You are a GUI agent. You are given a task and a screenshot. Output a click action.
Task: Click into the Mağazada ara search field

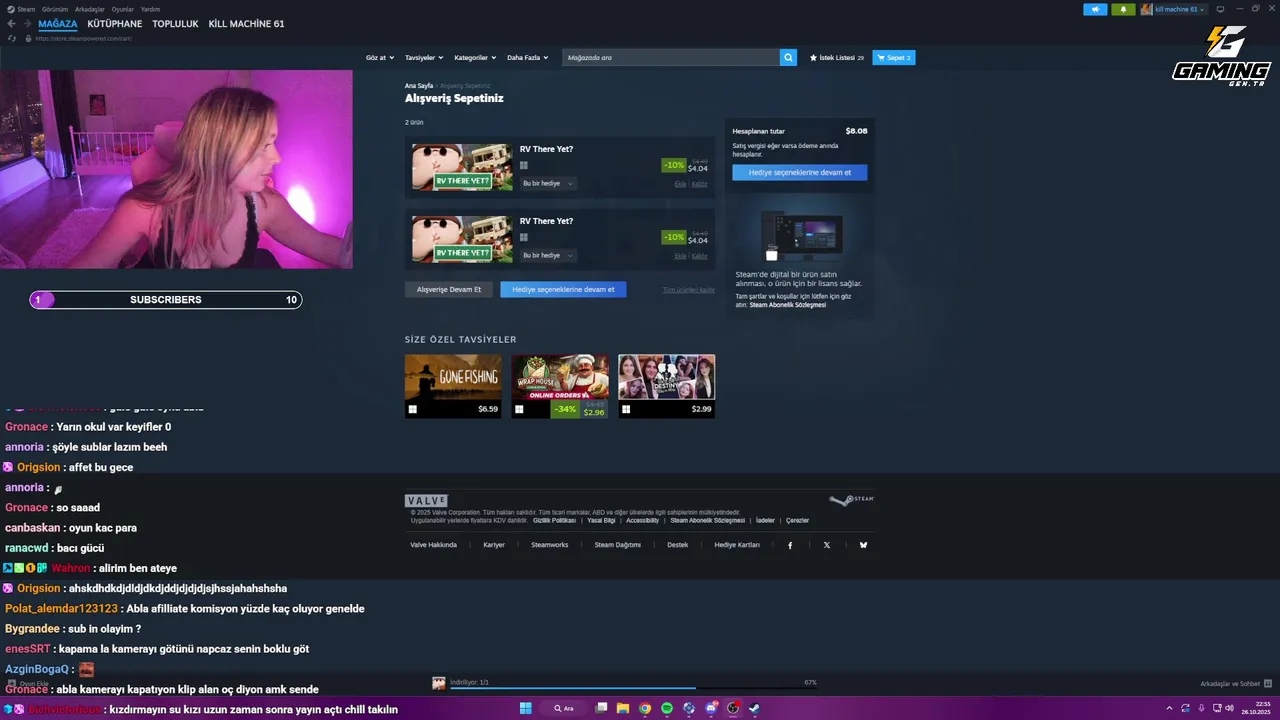tap(671, 58)
